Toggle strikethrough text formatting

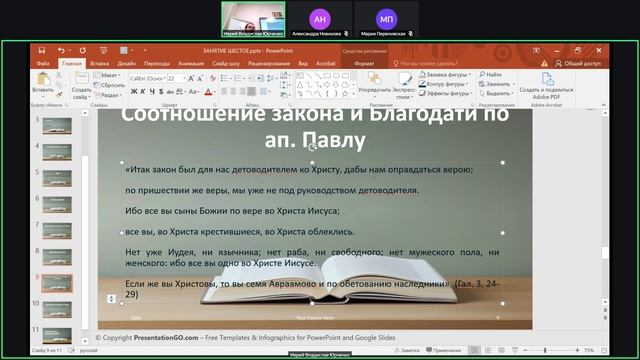pyautogui.click(x=170, y=91)
